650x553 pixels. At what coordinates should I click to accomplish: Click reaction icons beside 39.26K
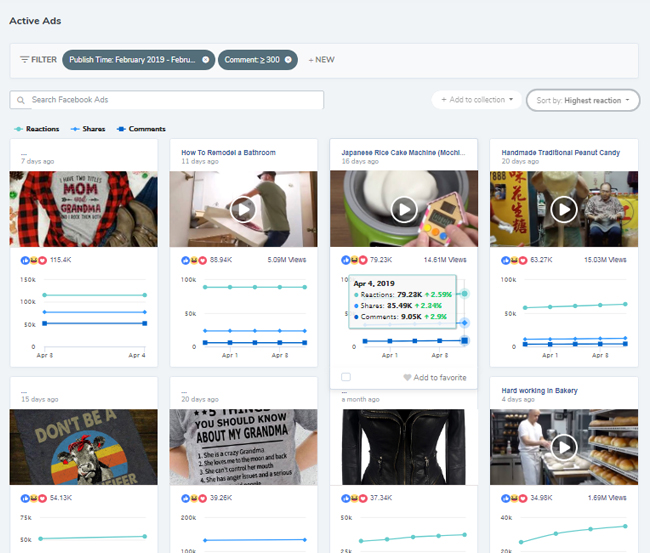coord(194,498)
